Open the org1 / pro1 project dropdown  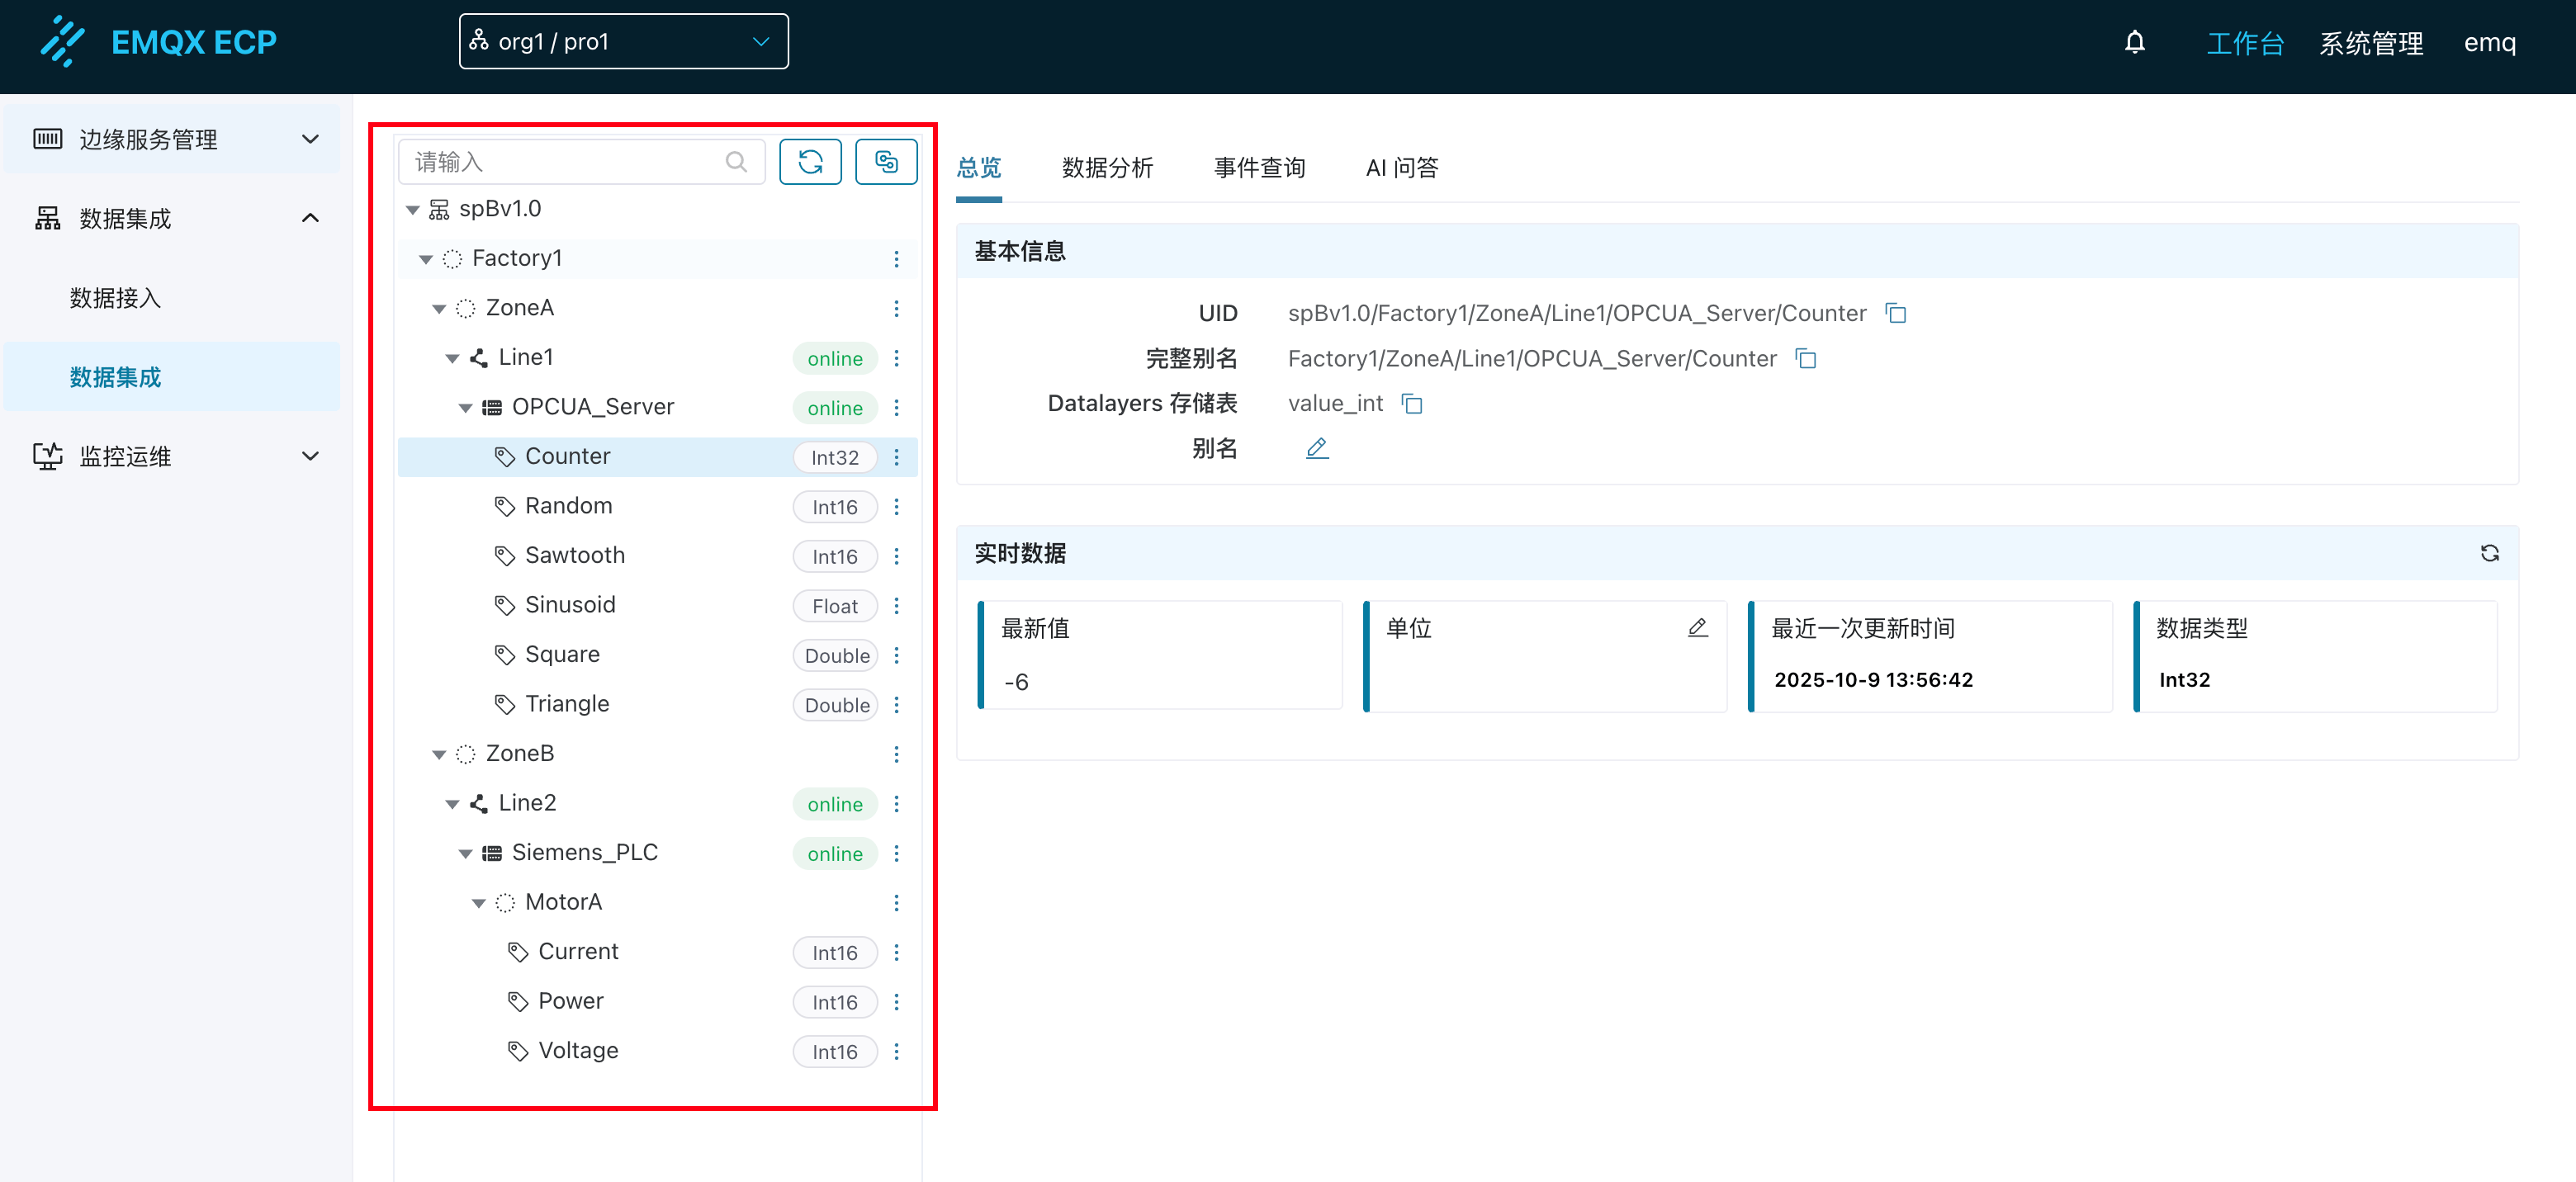tap(623, 42)
